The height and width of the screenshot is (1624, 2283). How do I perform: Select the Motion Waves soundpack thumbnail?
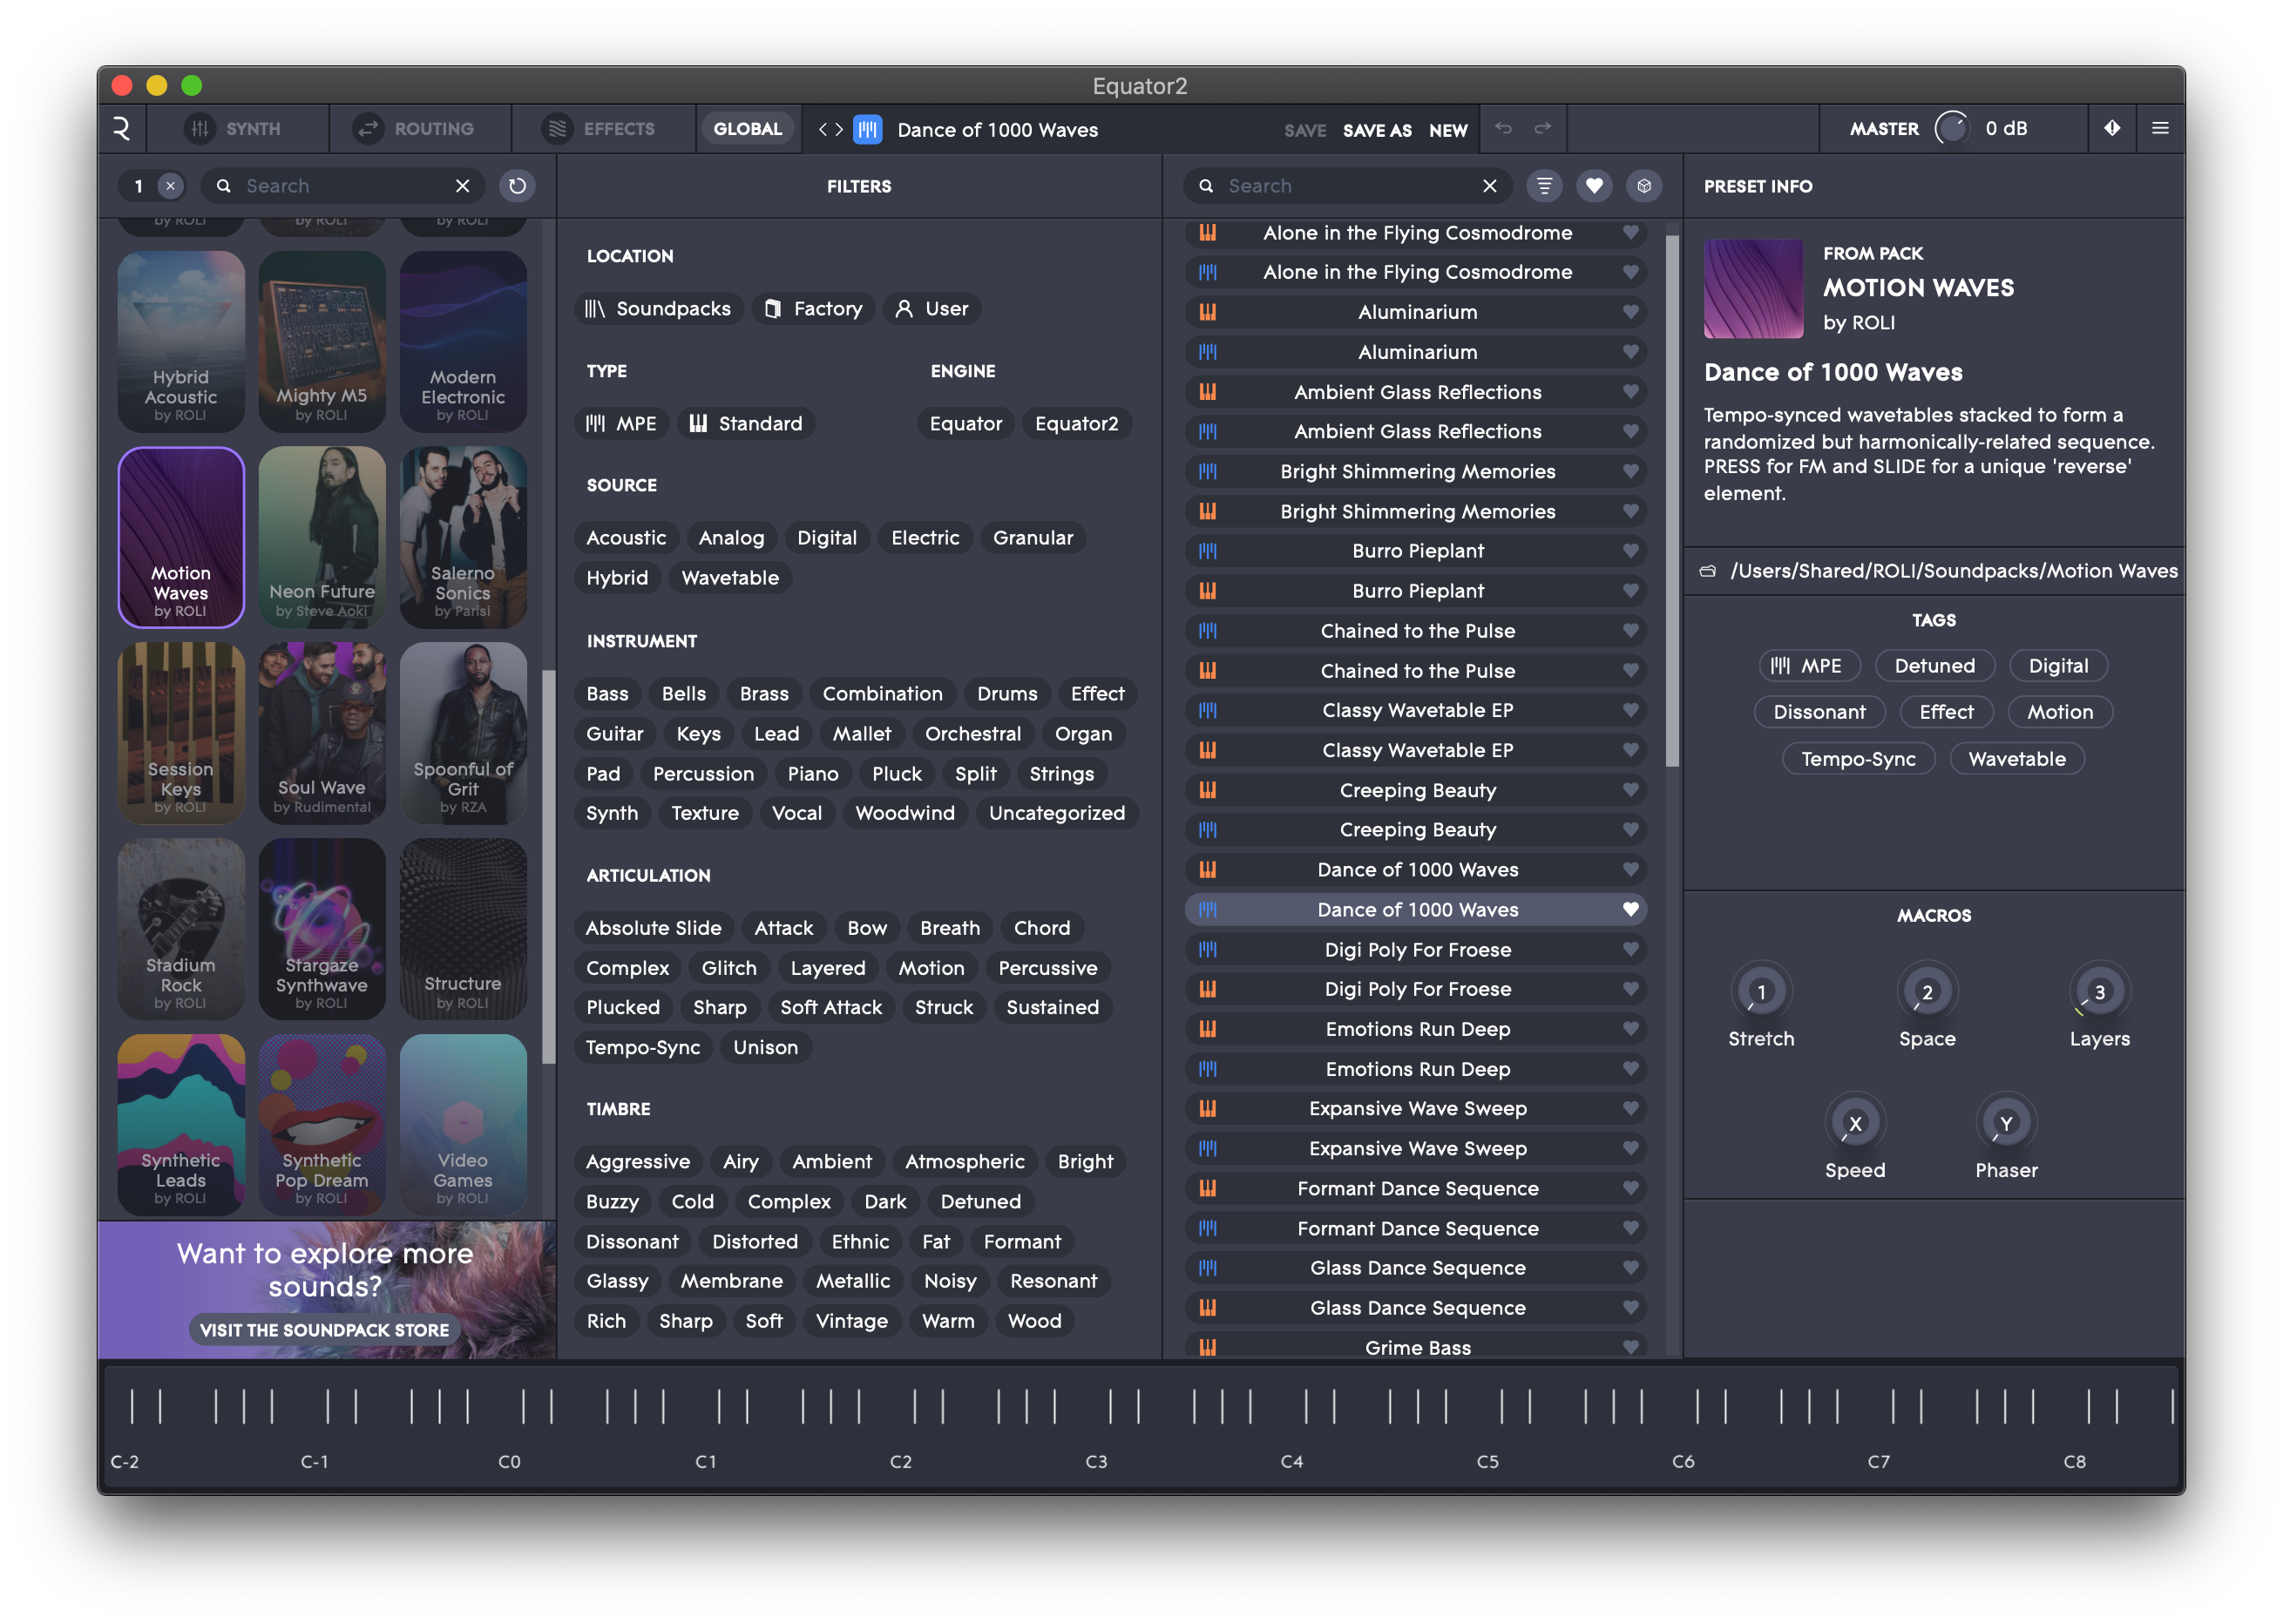point(181,537)
